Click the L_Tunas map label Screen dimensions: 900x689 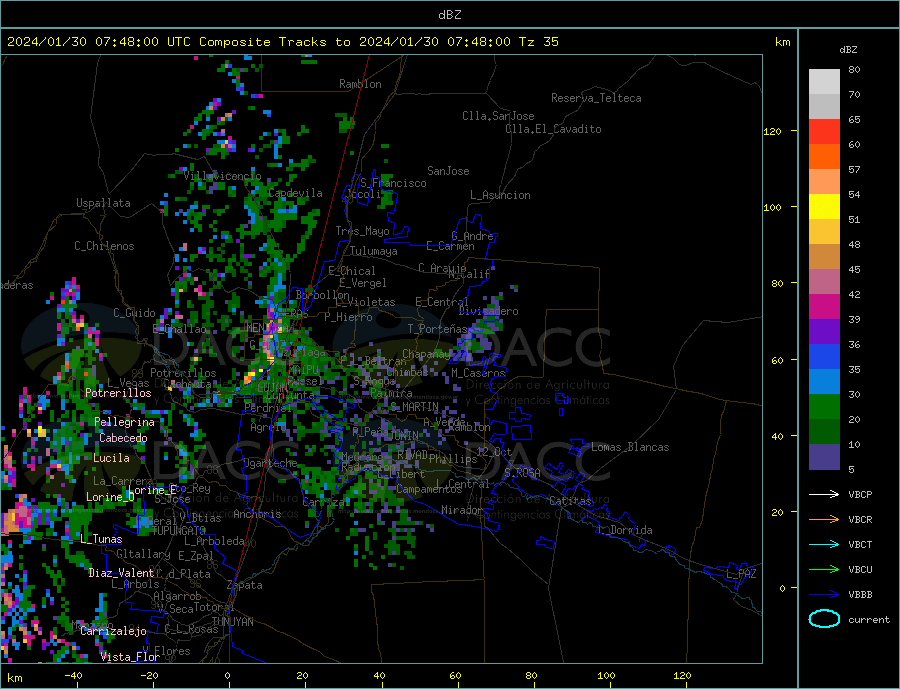pos(101,540)
